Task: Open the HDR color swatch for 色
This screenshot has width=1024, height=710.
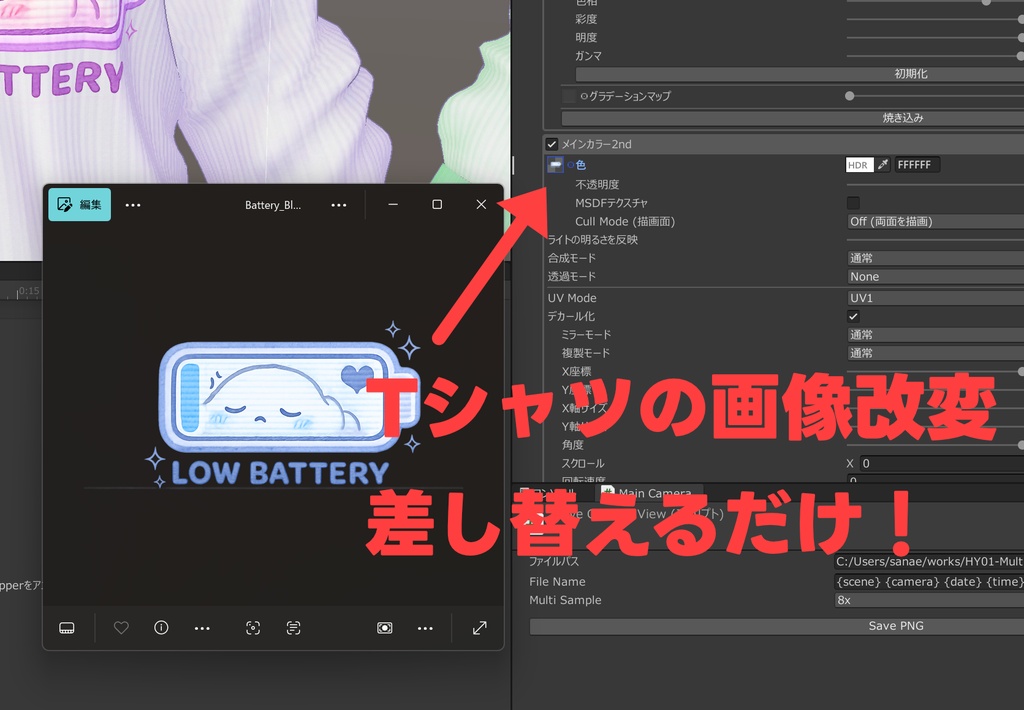Action: 859,165
